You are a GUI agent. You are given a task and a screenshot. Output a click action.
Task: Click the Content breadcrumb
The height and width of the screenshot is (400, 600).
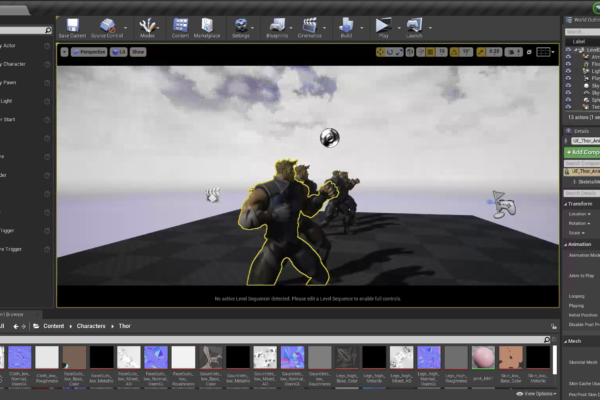[54, 326]
